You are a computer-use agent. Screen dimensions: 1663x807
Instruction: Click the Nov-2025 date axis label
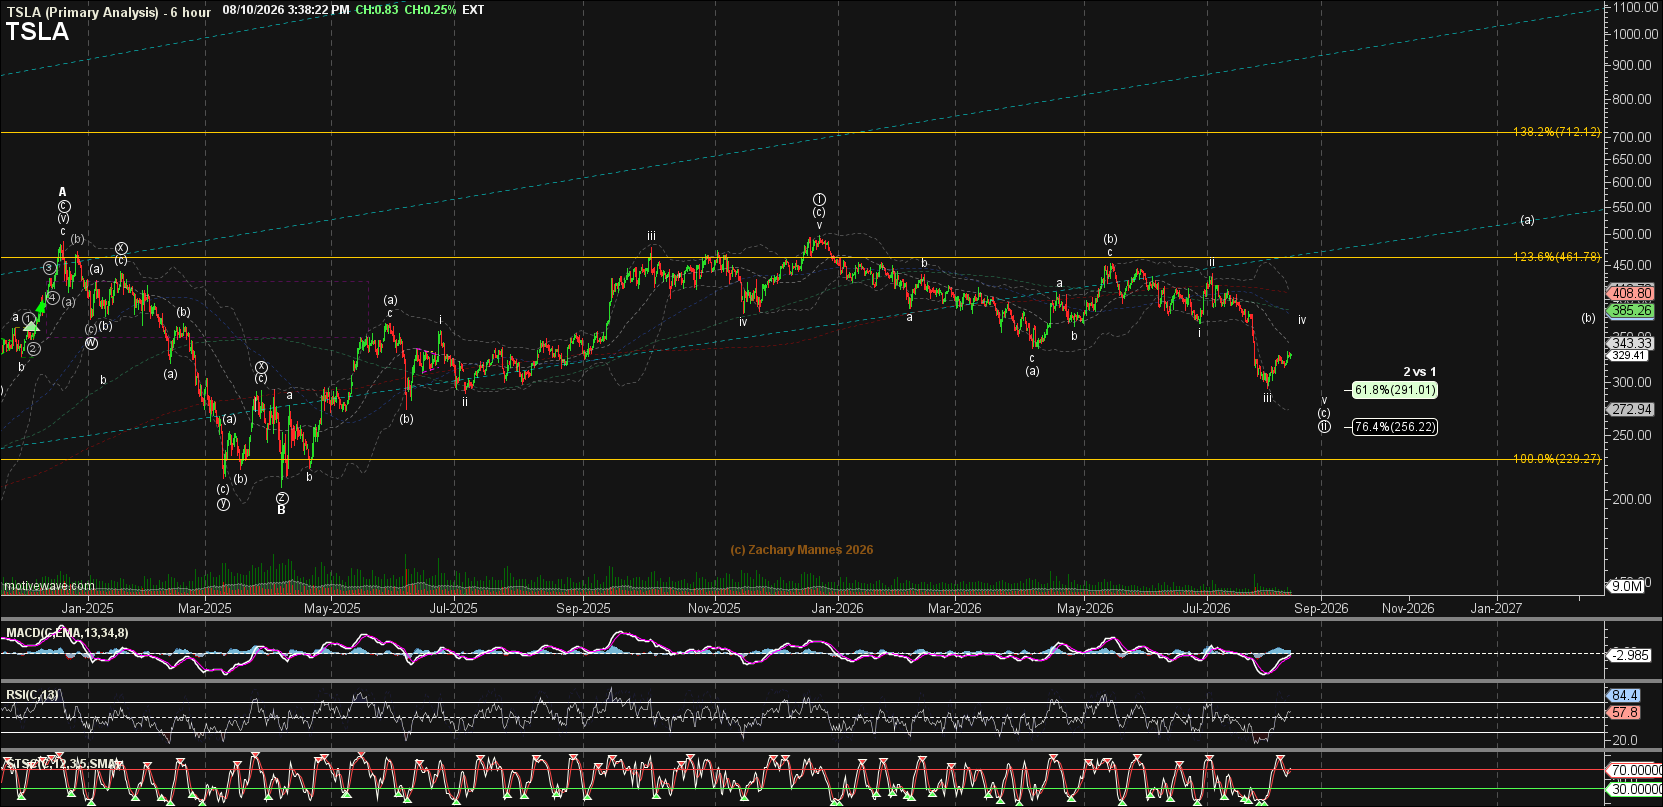[714, 608]
